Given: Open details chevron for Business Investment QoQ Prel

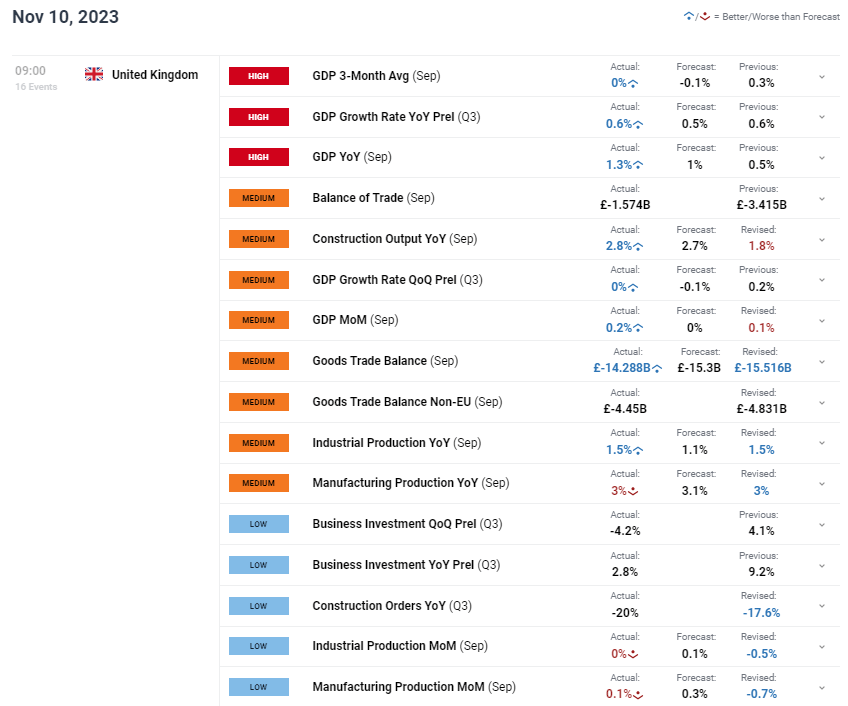Looking at the screenshot, I should (x=822, y=524).
